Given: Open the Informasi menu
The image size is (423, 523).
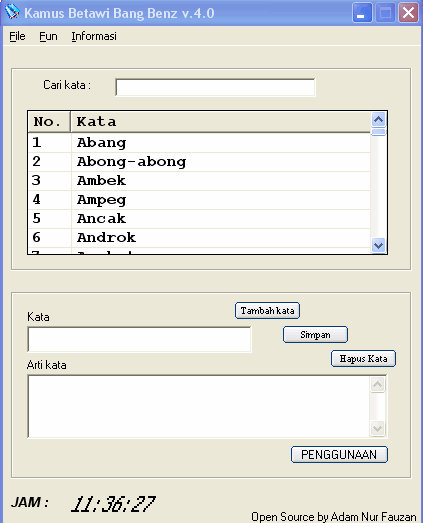Looking at the screenshot, I should click(94, 36).
